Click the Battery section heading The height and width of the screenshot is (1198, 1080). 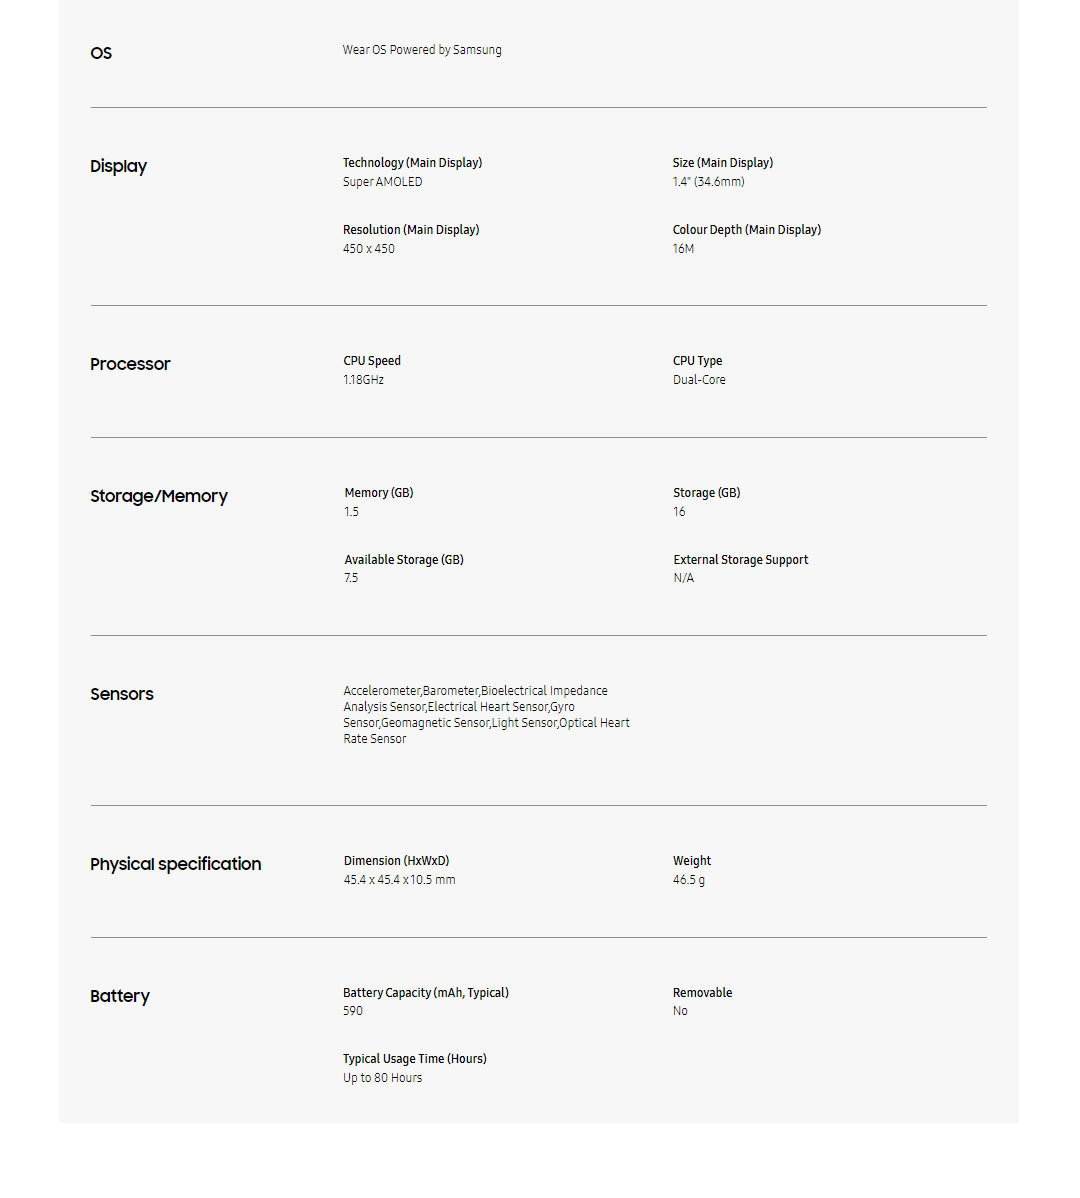pos(120,996)
